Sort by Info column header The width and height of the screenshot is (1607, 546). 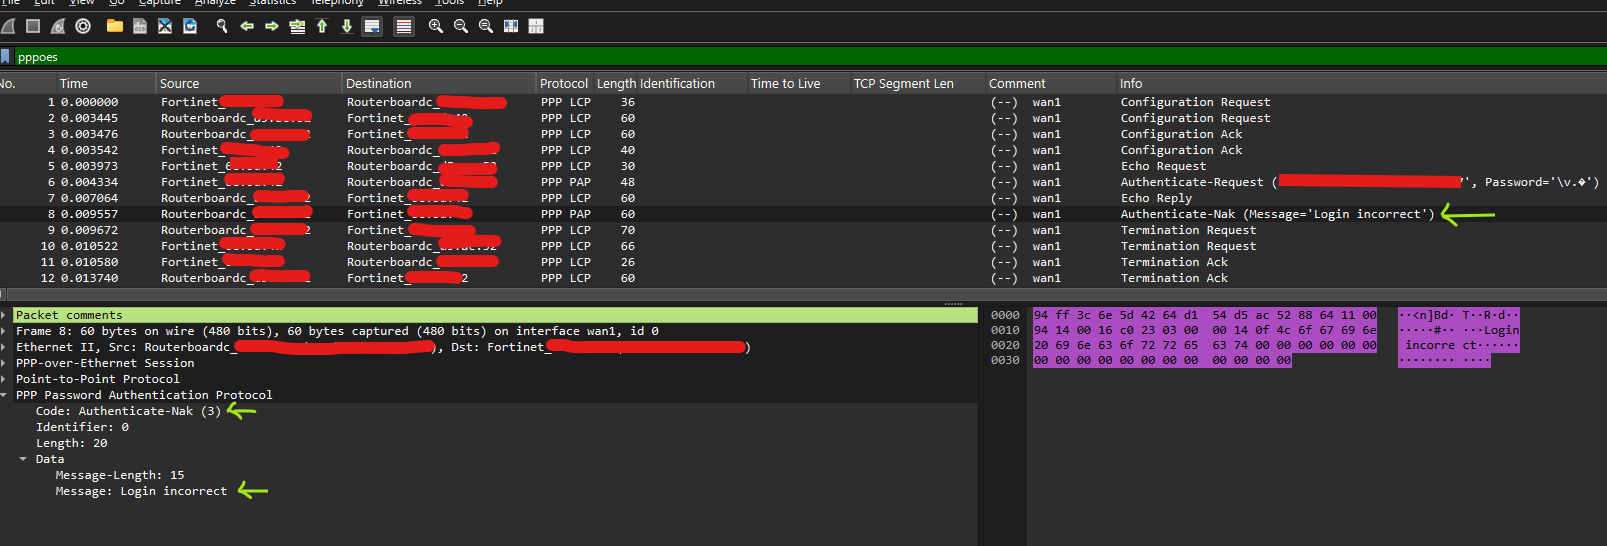[1361, 84]
